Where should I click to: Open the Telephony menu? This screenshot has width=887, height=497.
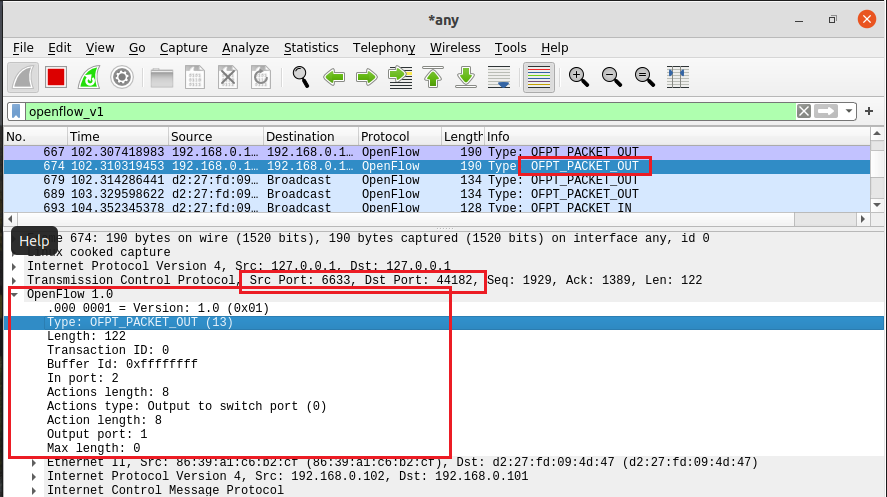click(x=384, y=48)
